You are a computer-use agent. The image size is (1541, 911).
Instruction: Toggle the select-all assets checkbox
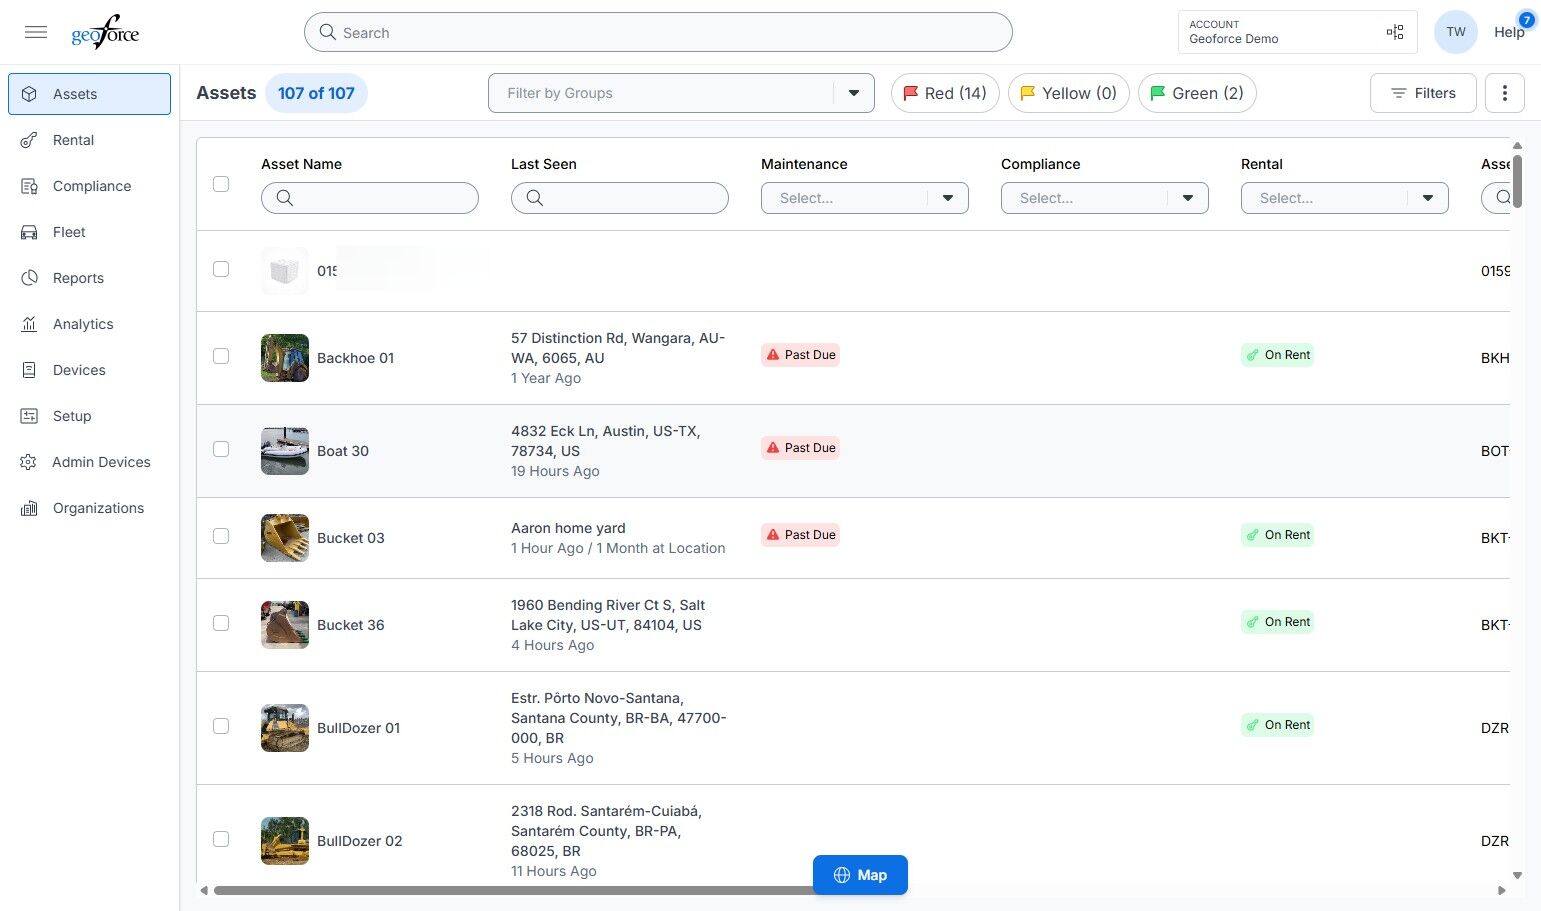click(221, 184)
